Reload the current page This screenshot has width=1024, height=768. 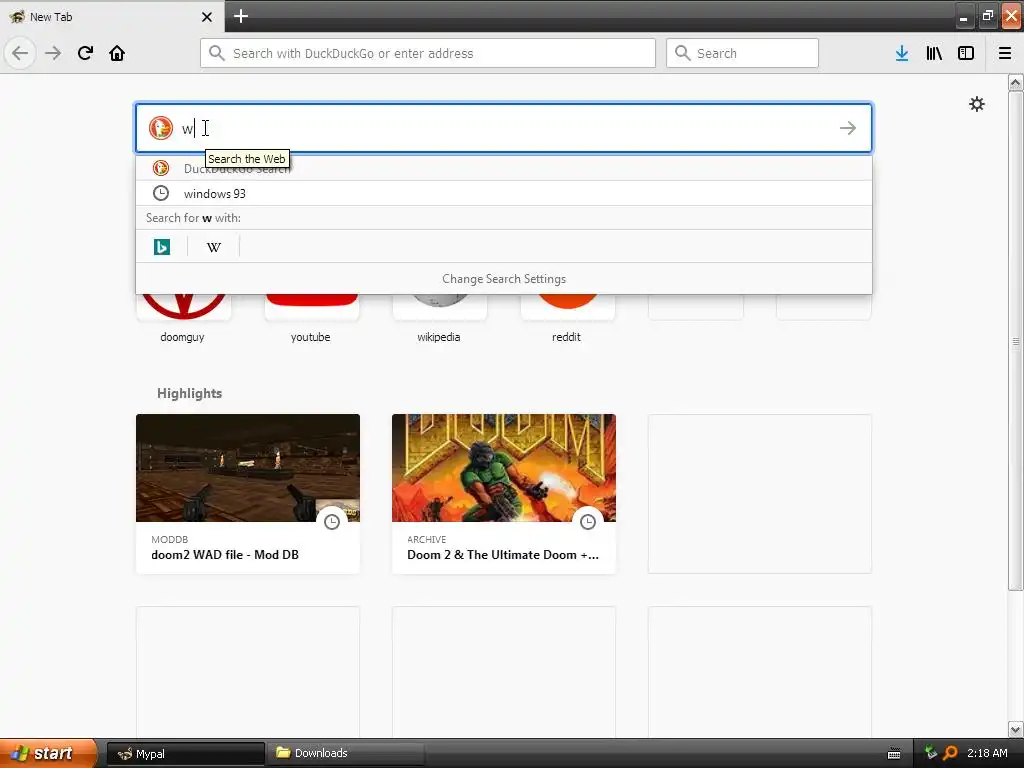point(85,53)
